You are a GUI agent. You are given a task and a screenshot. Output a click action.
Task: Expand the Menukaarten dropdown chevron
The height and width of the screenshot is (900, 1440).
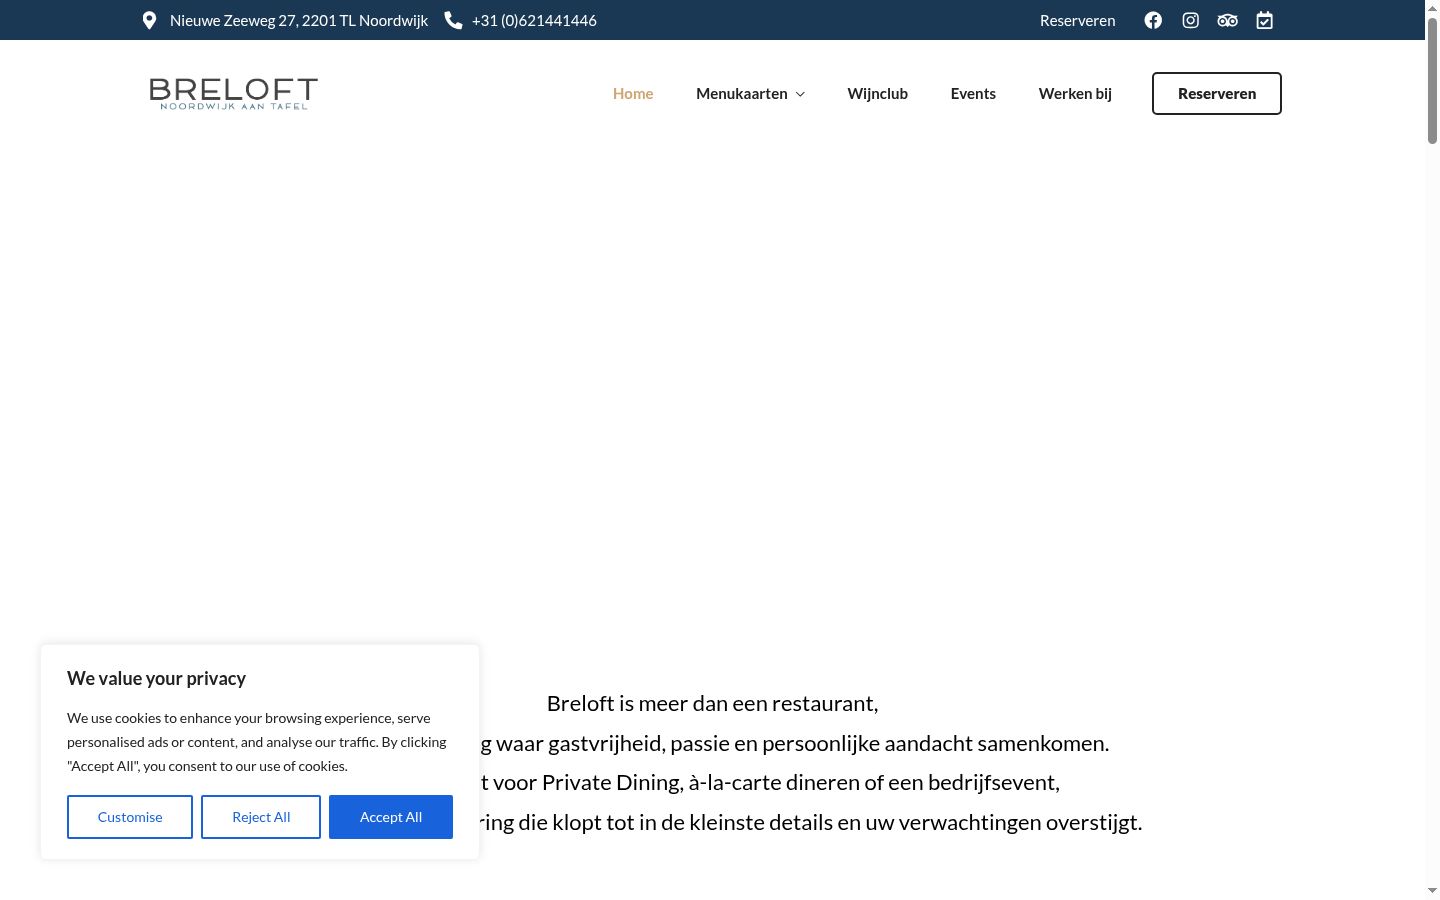800,94
